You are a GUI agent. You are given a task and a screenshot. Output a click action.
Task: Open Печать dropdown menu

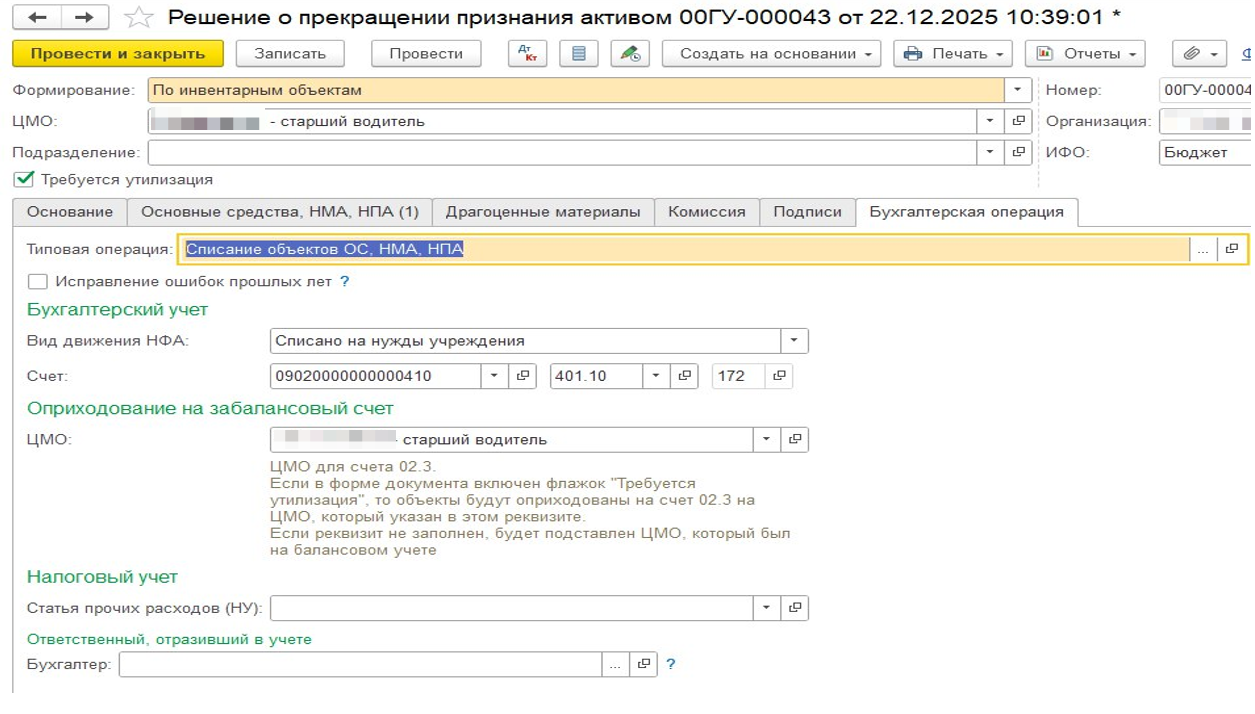pyautogui.click(x=953, y=54)
